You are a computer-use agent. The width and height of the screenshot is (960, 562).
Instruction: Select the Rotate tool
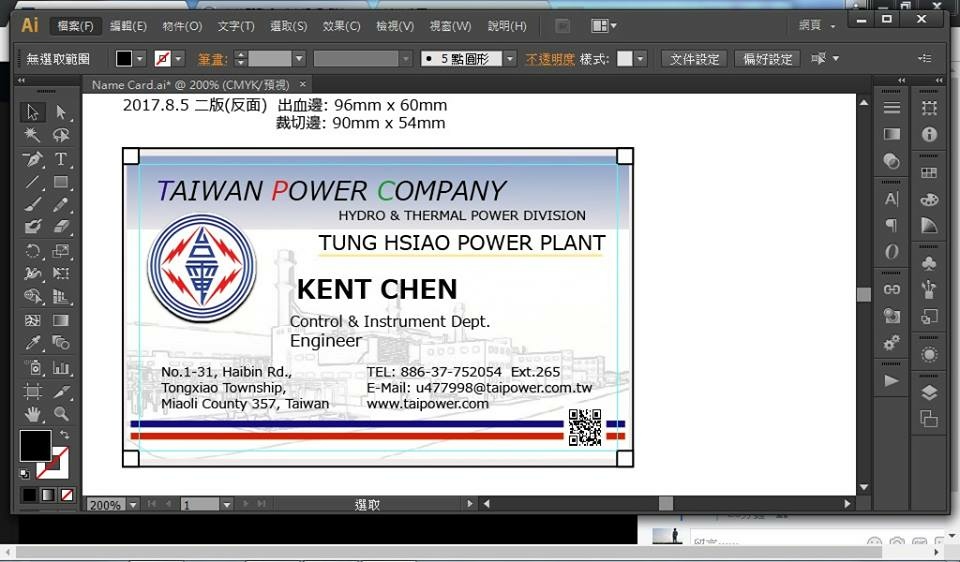tap(32, 251)
